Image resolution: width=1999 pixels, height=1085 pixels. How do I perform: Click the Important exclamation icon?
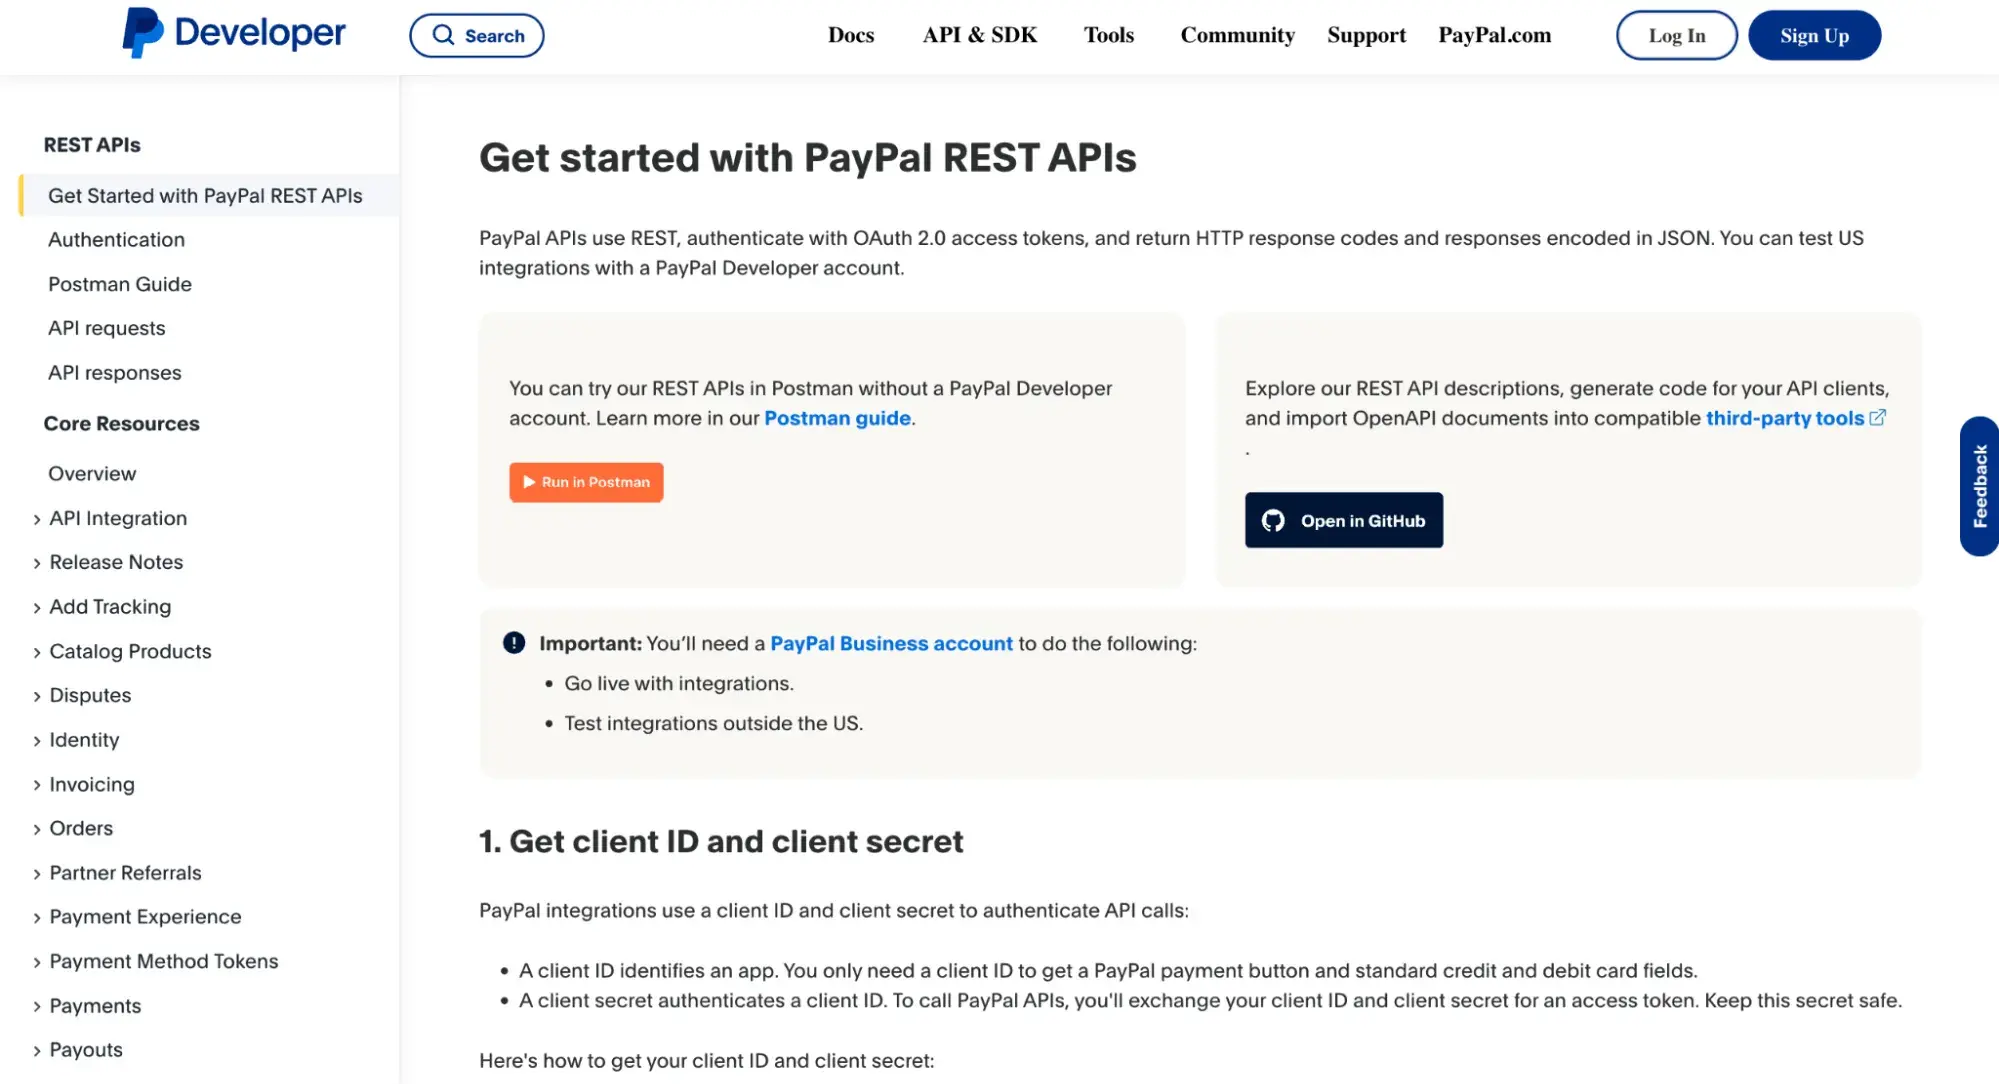(514, 643)
